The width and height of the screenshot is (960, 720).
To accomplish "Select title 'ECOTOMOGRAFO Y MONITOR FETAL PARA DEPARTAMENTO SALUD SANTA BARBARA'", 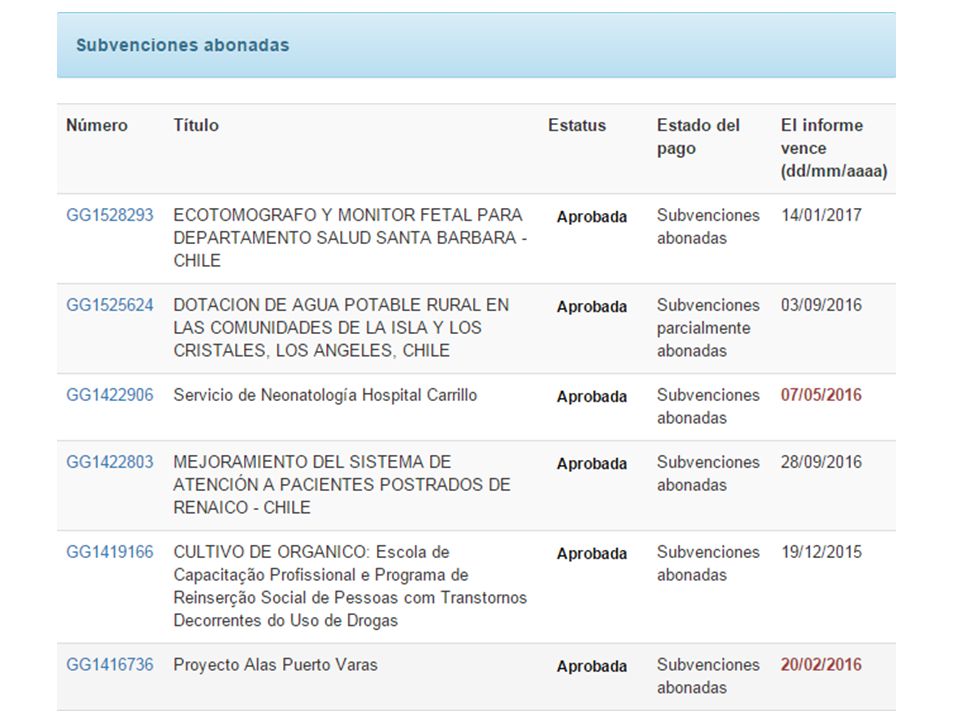I will pyautogui.click(x=350, y=238).
